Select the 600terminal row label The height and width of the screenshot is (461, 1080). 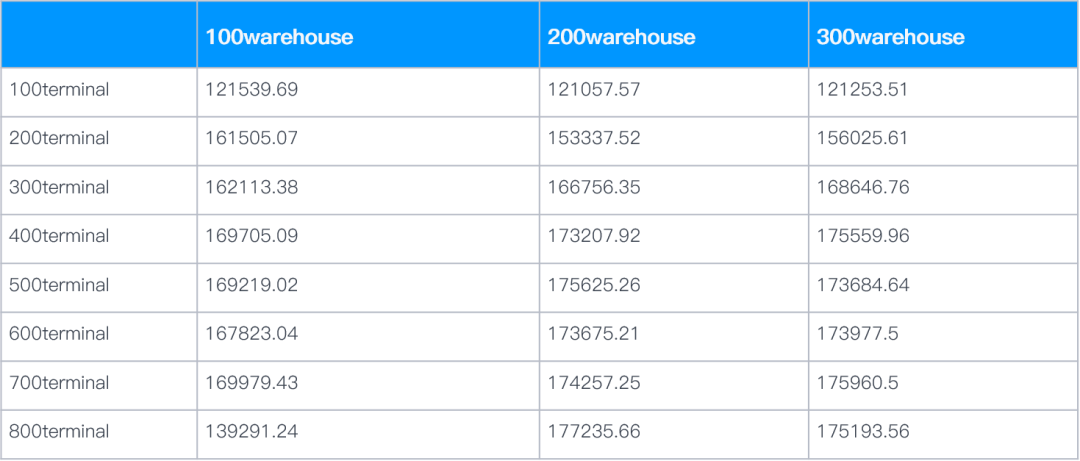tap(59, 334)
